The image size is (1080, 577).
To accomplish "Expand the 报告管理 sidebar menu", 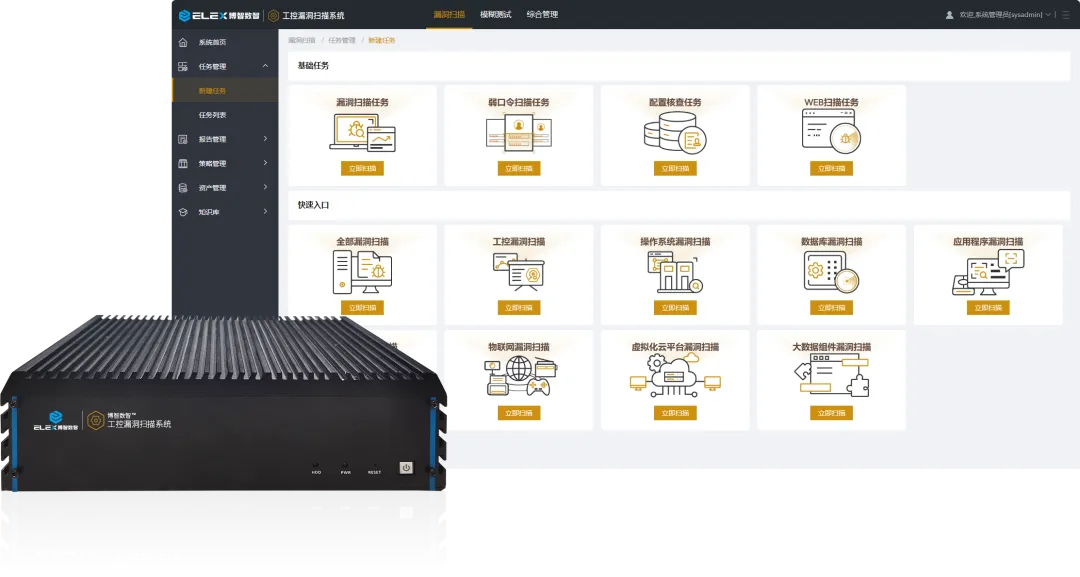I will (265, 139).
